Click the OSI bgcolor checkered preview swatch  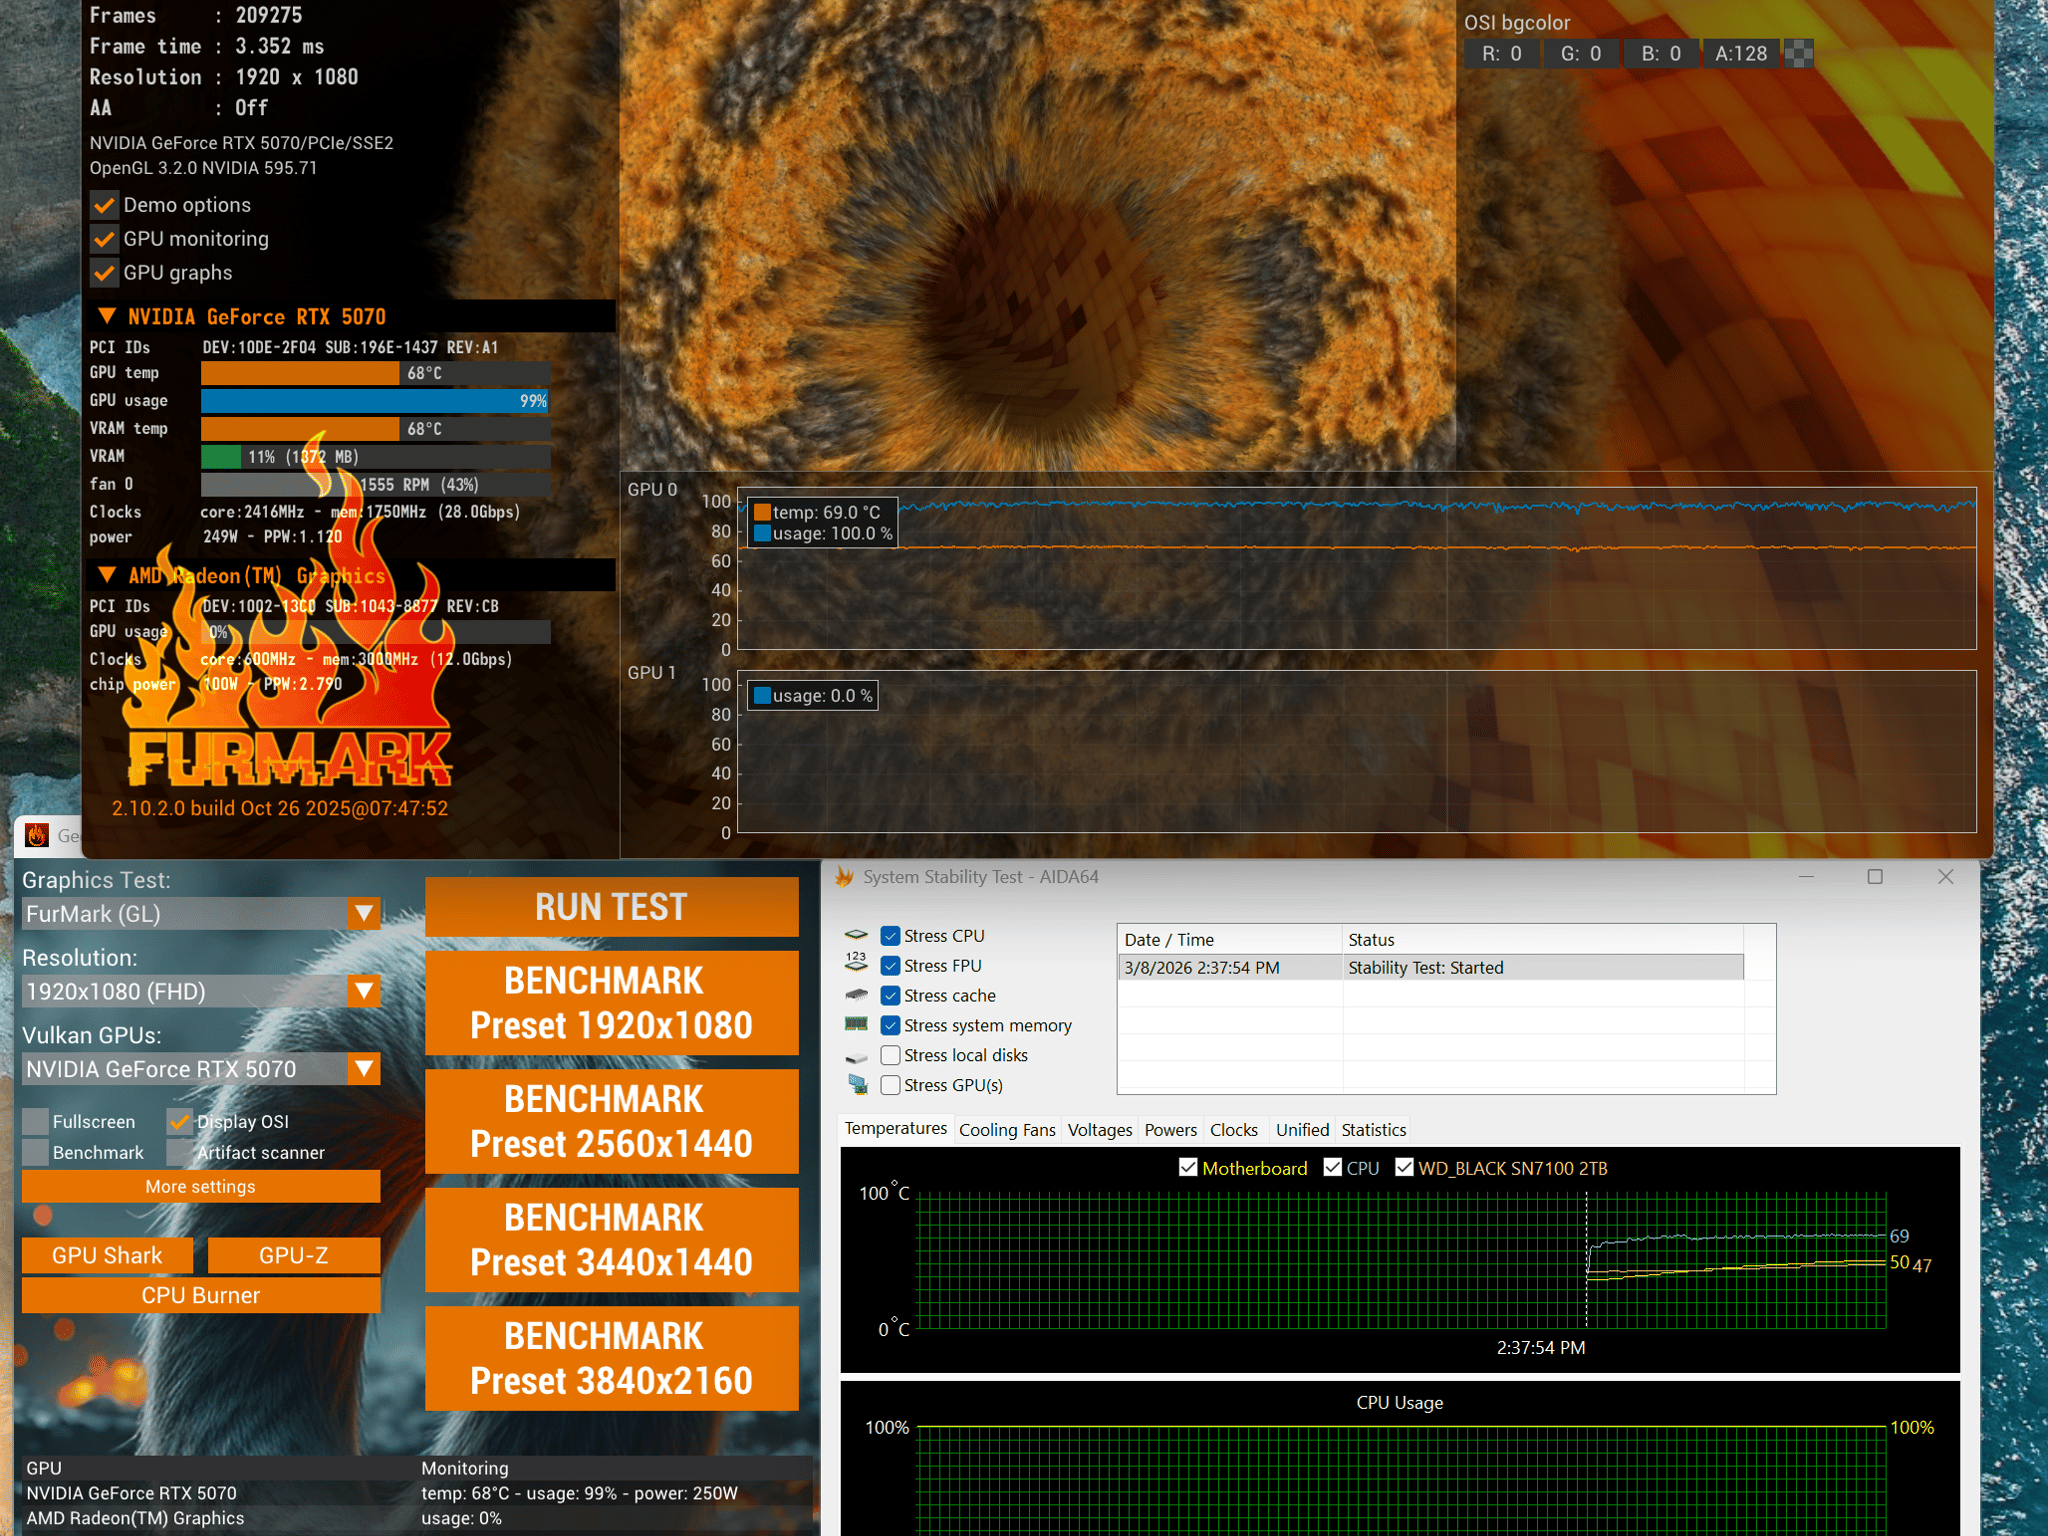(1798, 54)
